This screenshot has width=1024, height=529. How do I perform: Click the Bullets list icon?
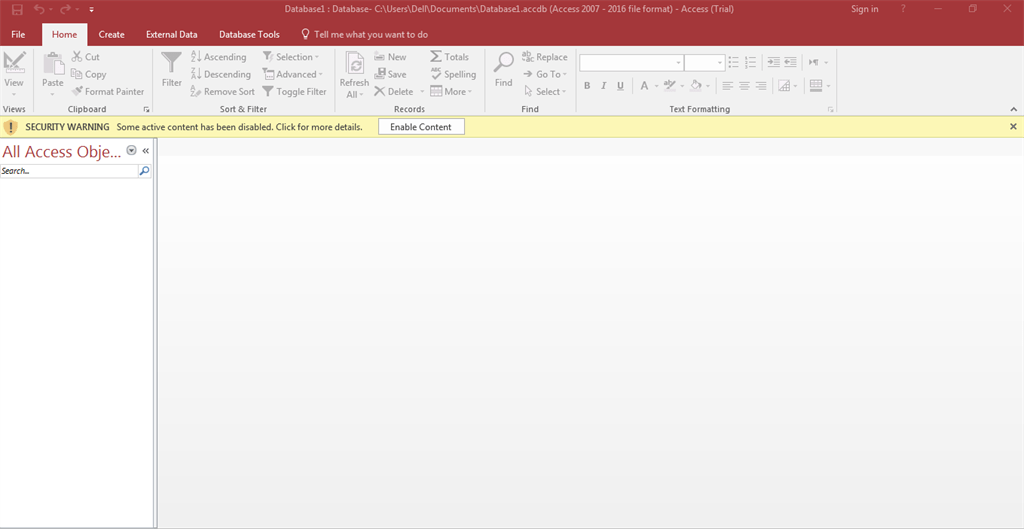(x=734, y=62)
